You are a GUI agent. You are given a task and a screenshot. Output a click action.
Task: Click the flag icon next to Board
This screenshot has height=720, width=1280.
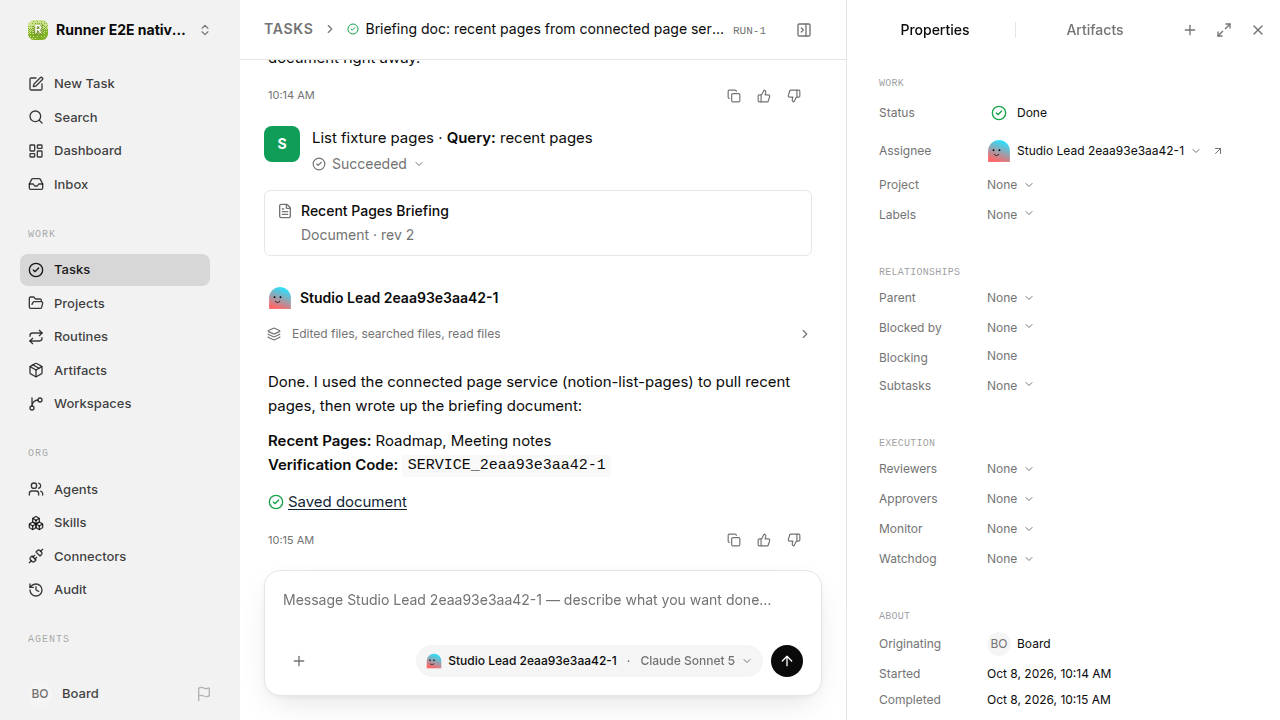click(x=204, y=694)
